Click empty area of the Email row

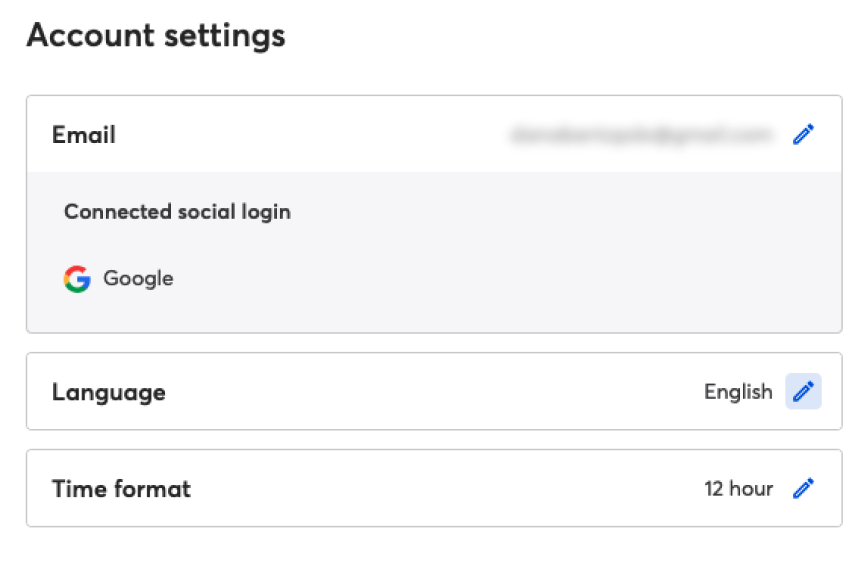click(x=309, y=134)
